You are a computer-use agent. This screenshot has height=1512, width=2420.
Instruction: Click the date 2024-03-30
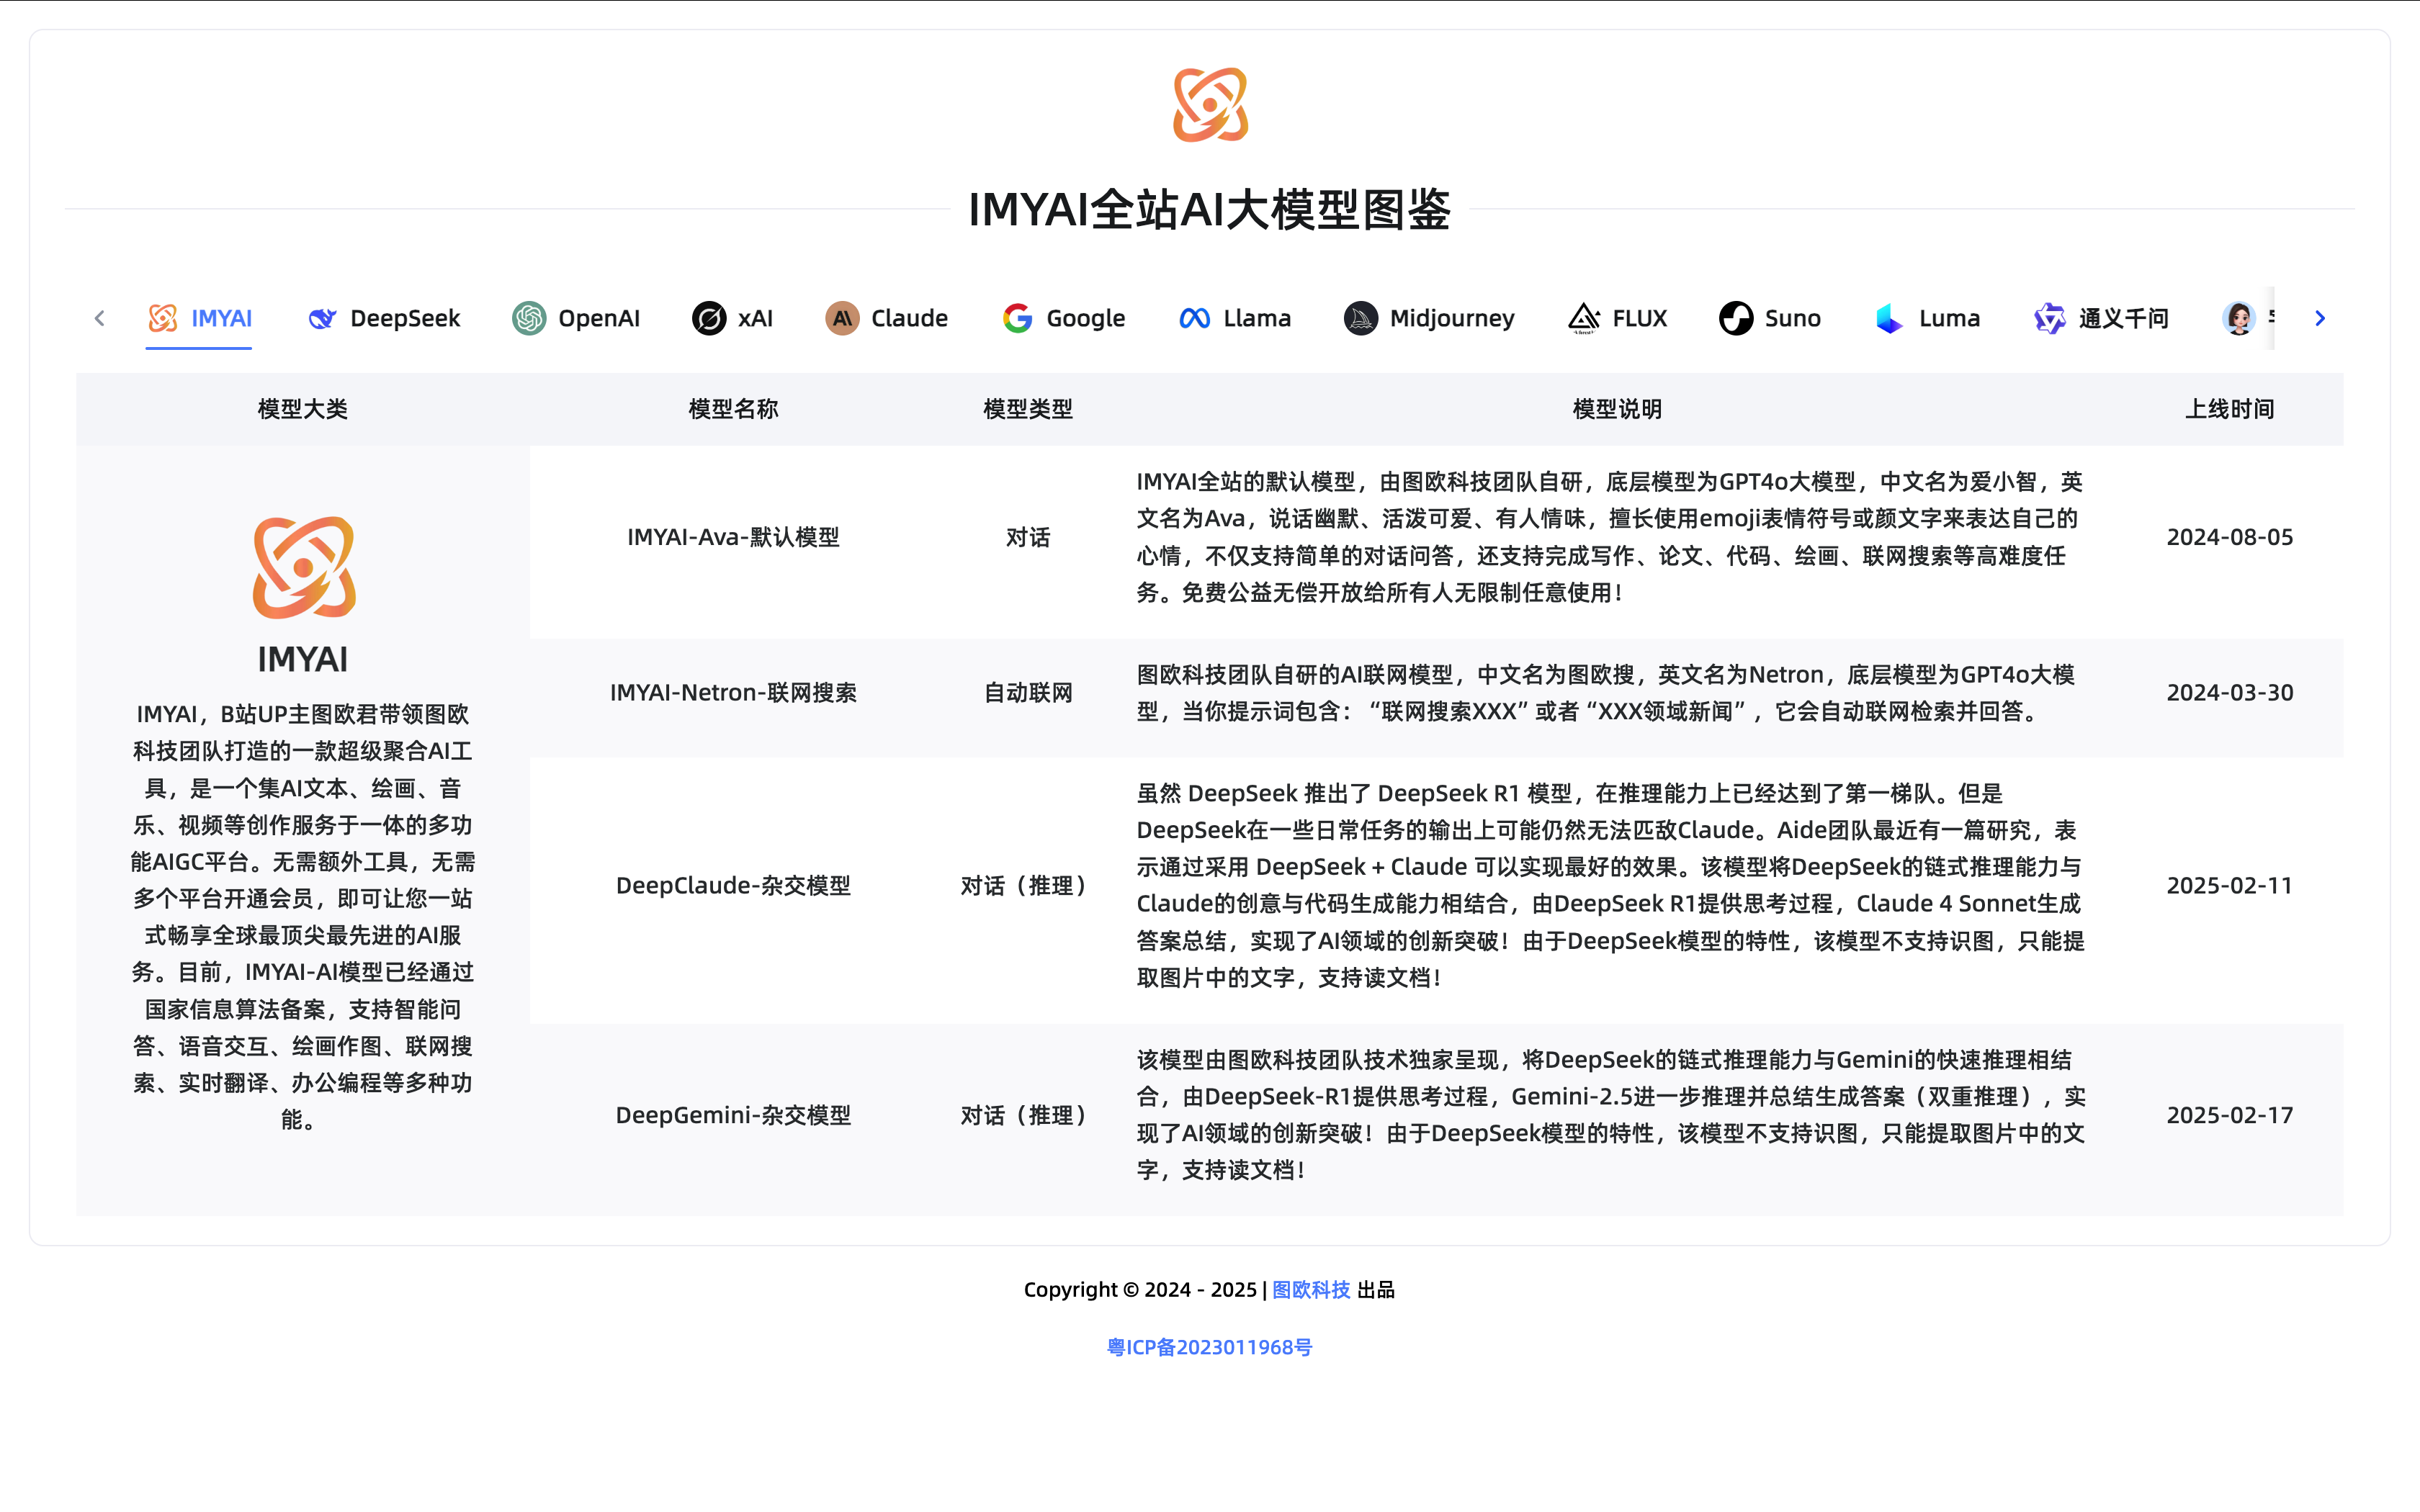(2229, 692)
